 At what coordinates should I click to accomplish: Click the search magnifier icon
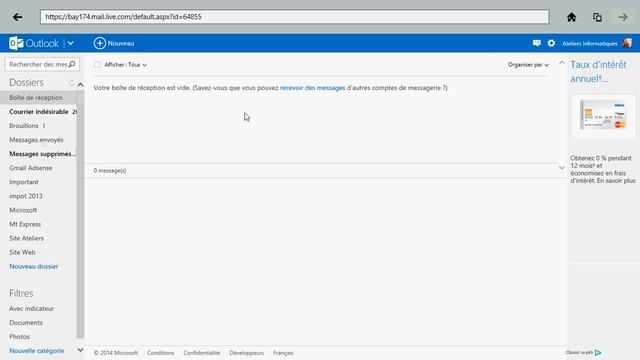[72, 64]
